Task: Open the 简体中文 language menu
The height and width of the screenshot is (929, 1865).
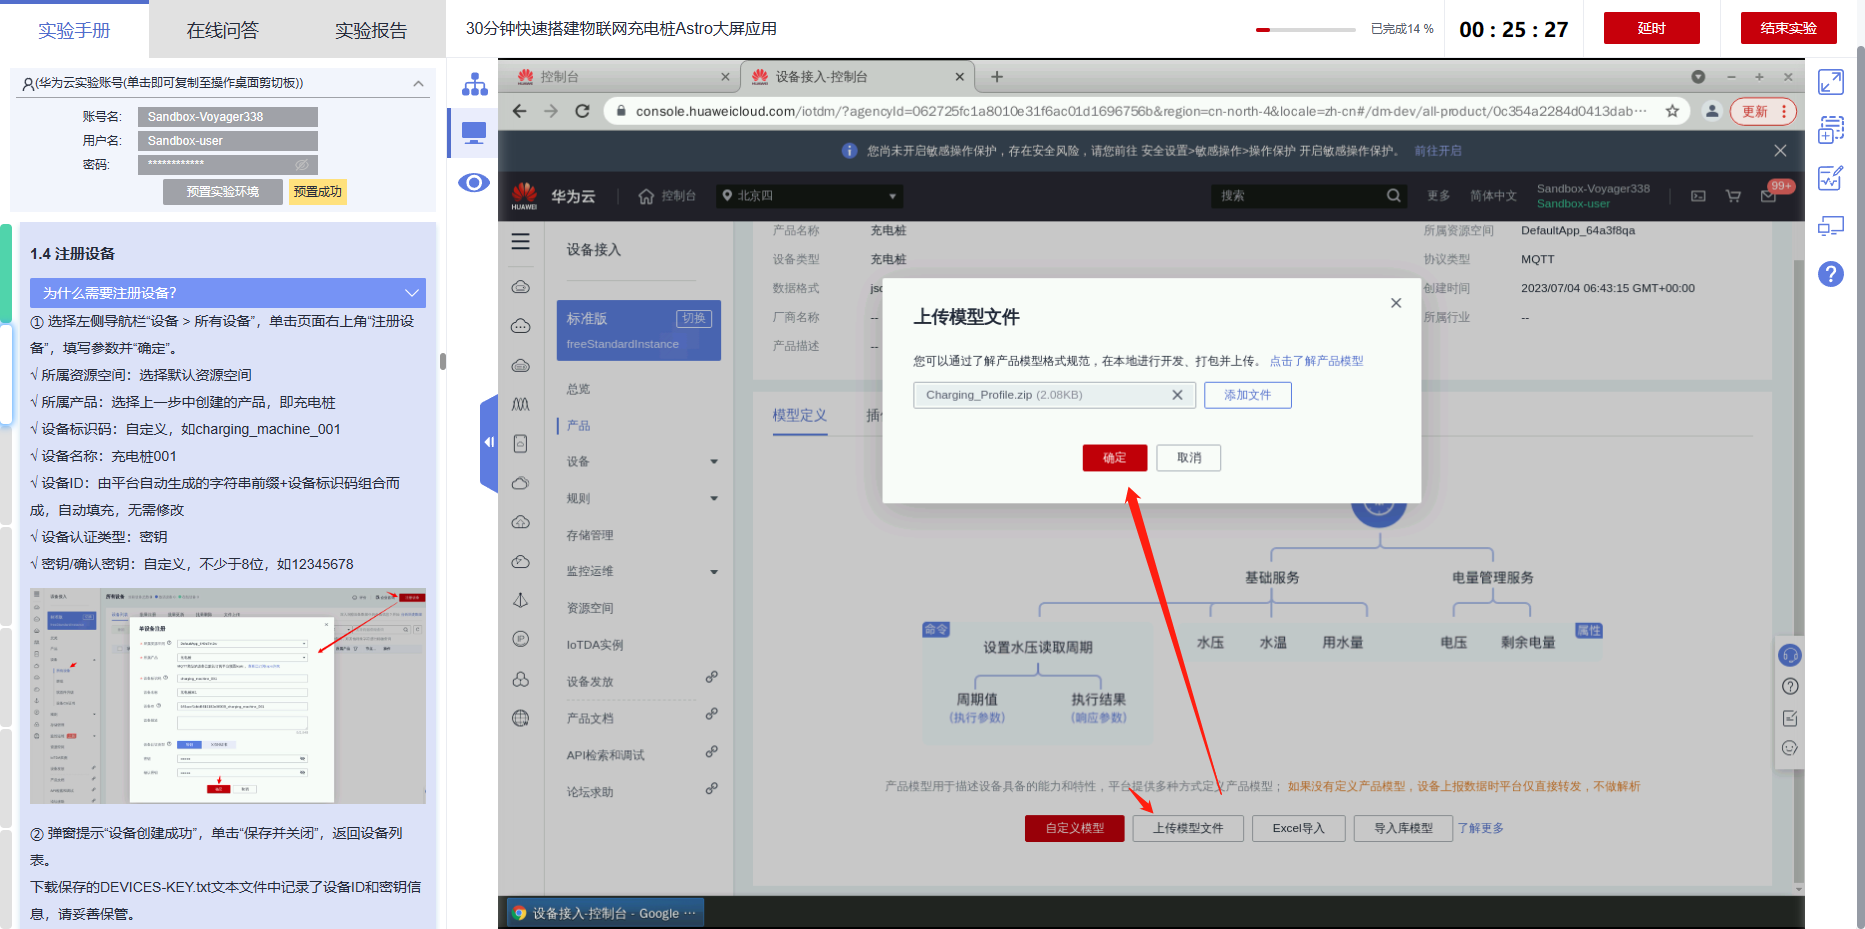Action: [1493, 196]
